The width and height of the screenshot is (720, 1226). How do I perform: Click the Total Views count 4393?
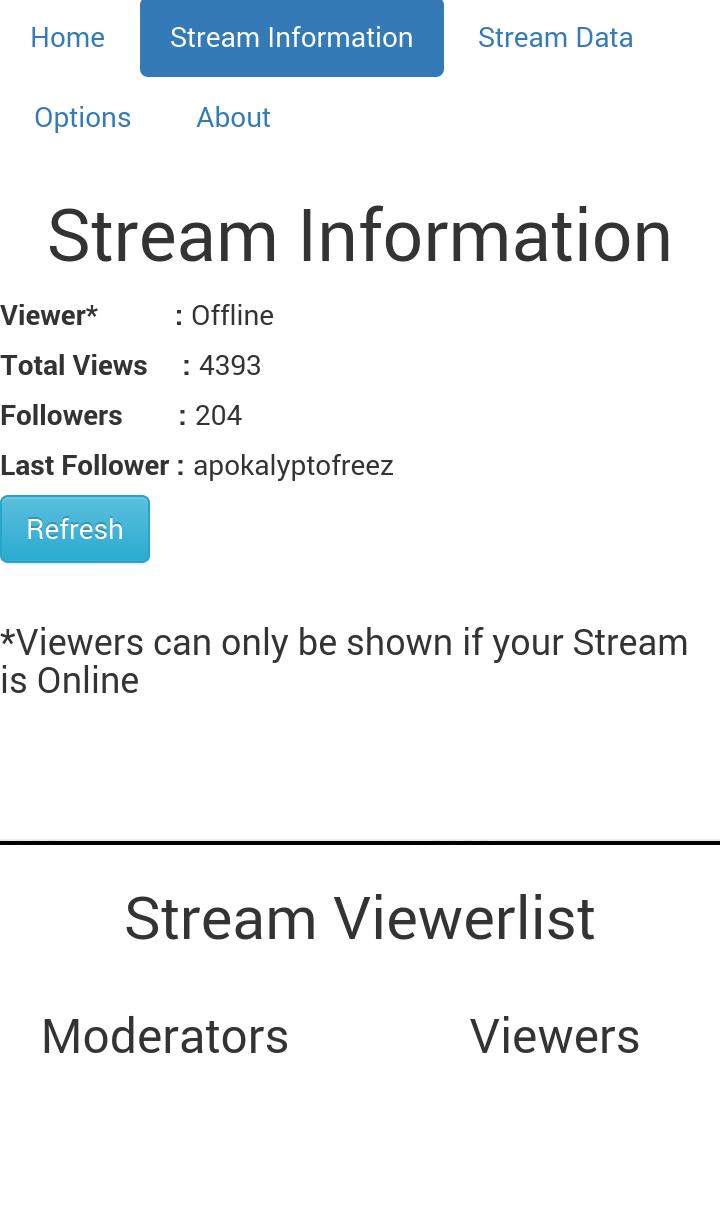[230, 366]
